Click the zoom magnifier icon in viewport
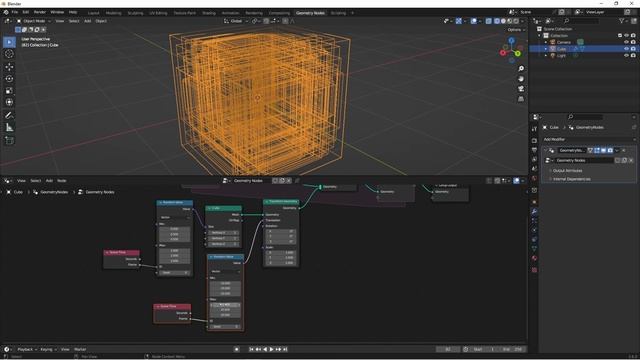640x360 pixels. coord(521,69)
